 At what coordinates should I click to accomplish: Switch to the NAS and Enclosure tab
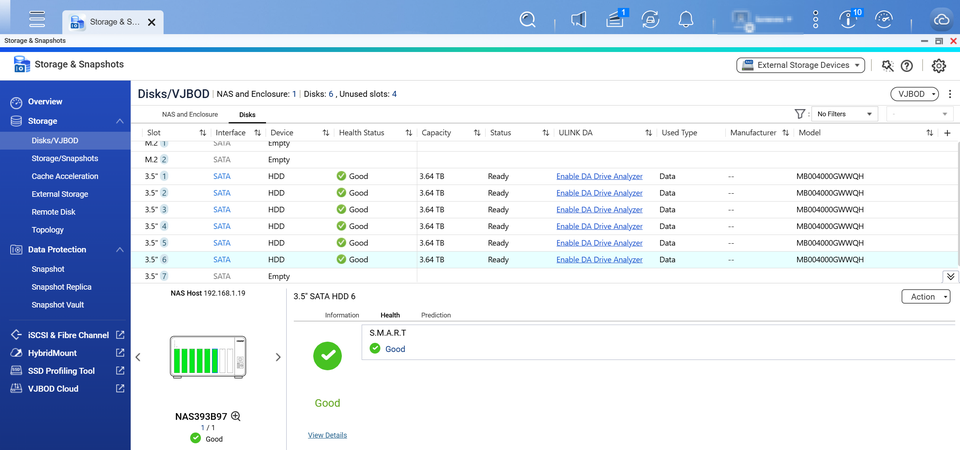tap(190, 115)
